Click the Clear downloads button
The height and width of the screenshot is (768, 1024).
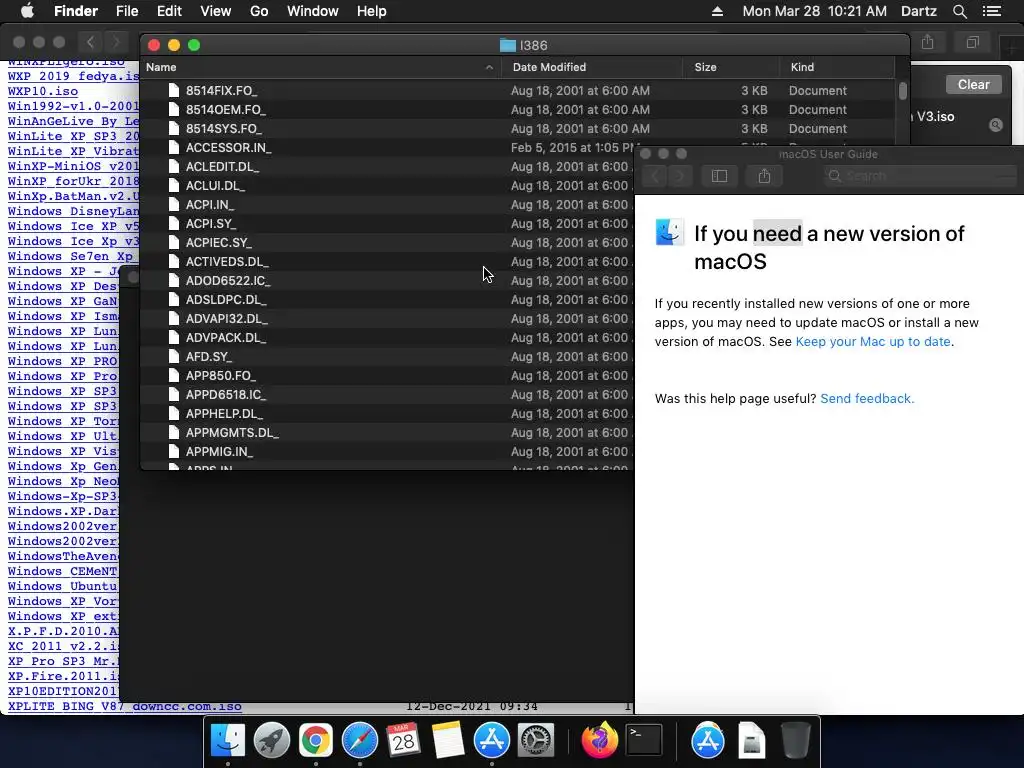[x=973, y=84]
